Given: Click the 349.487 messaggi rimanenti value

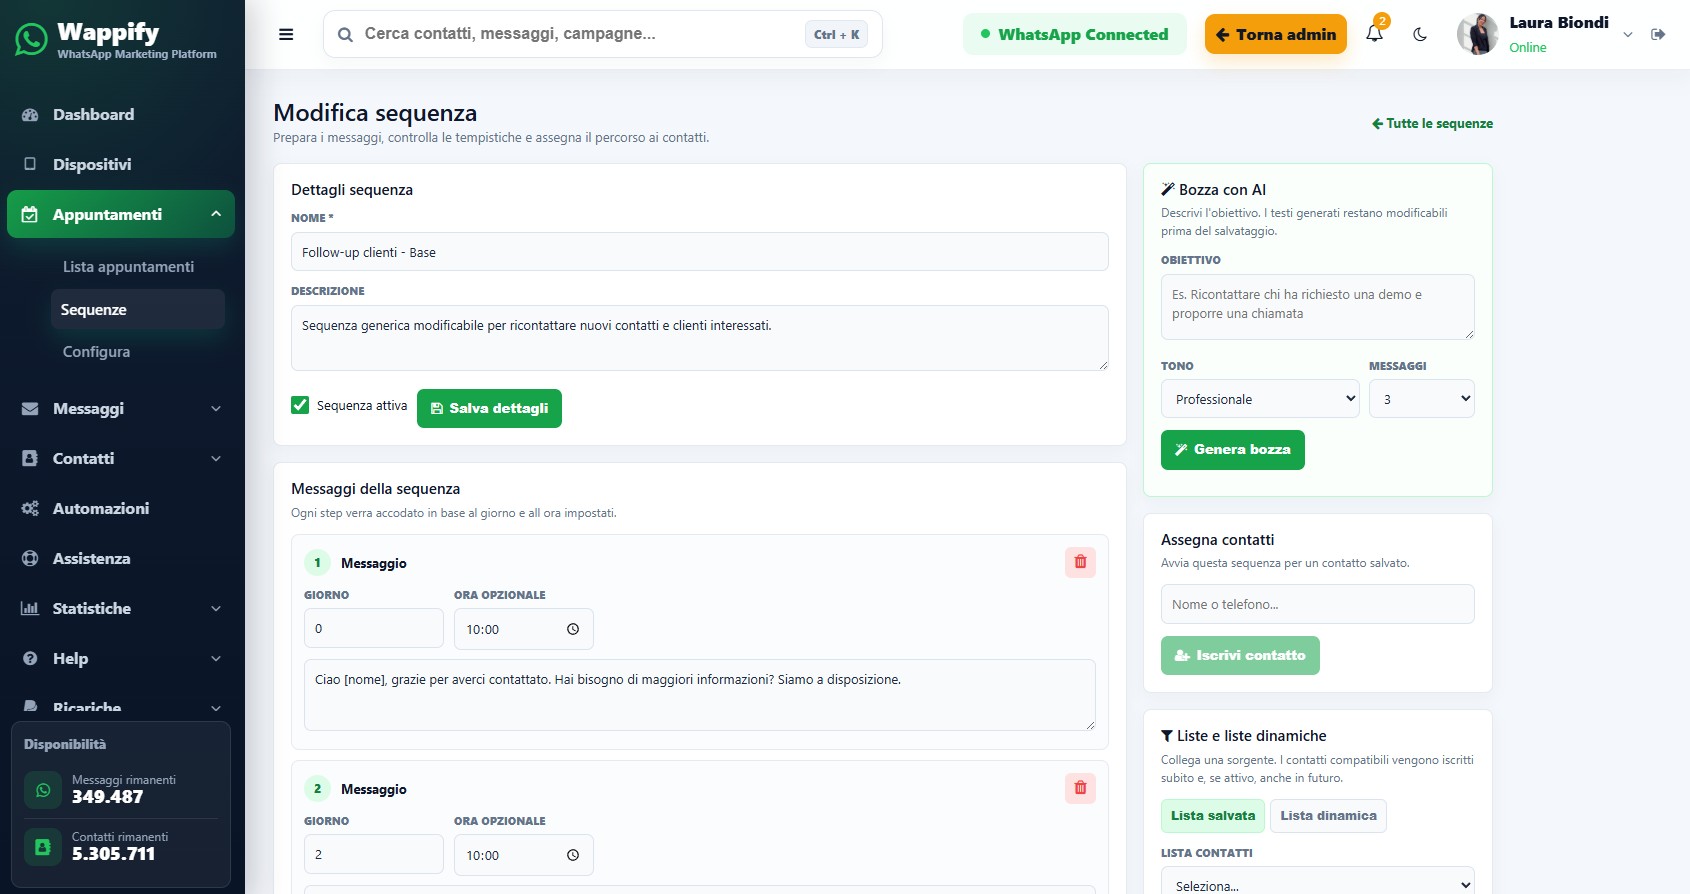Looking at the screenshot, I should 107,797.
